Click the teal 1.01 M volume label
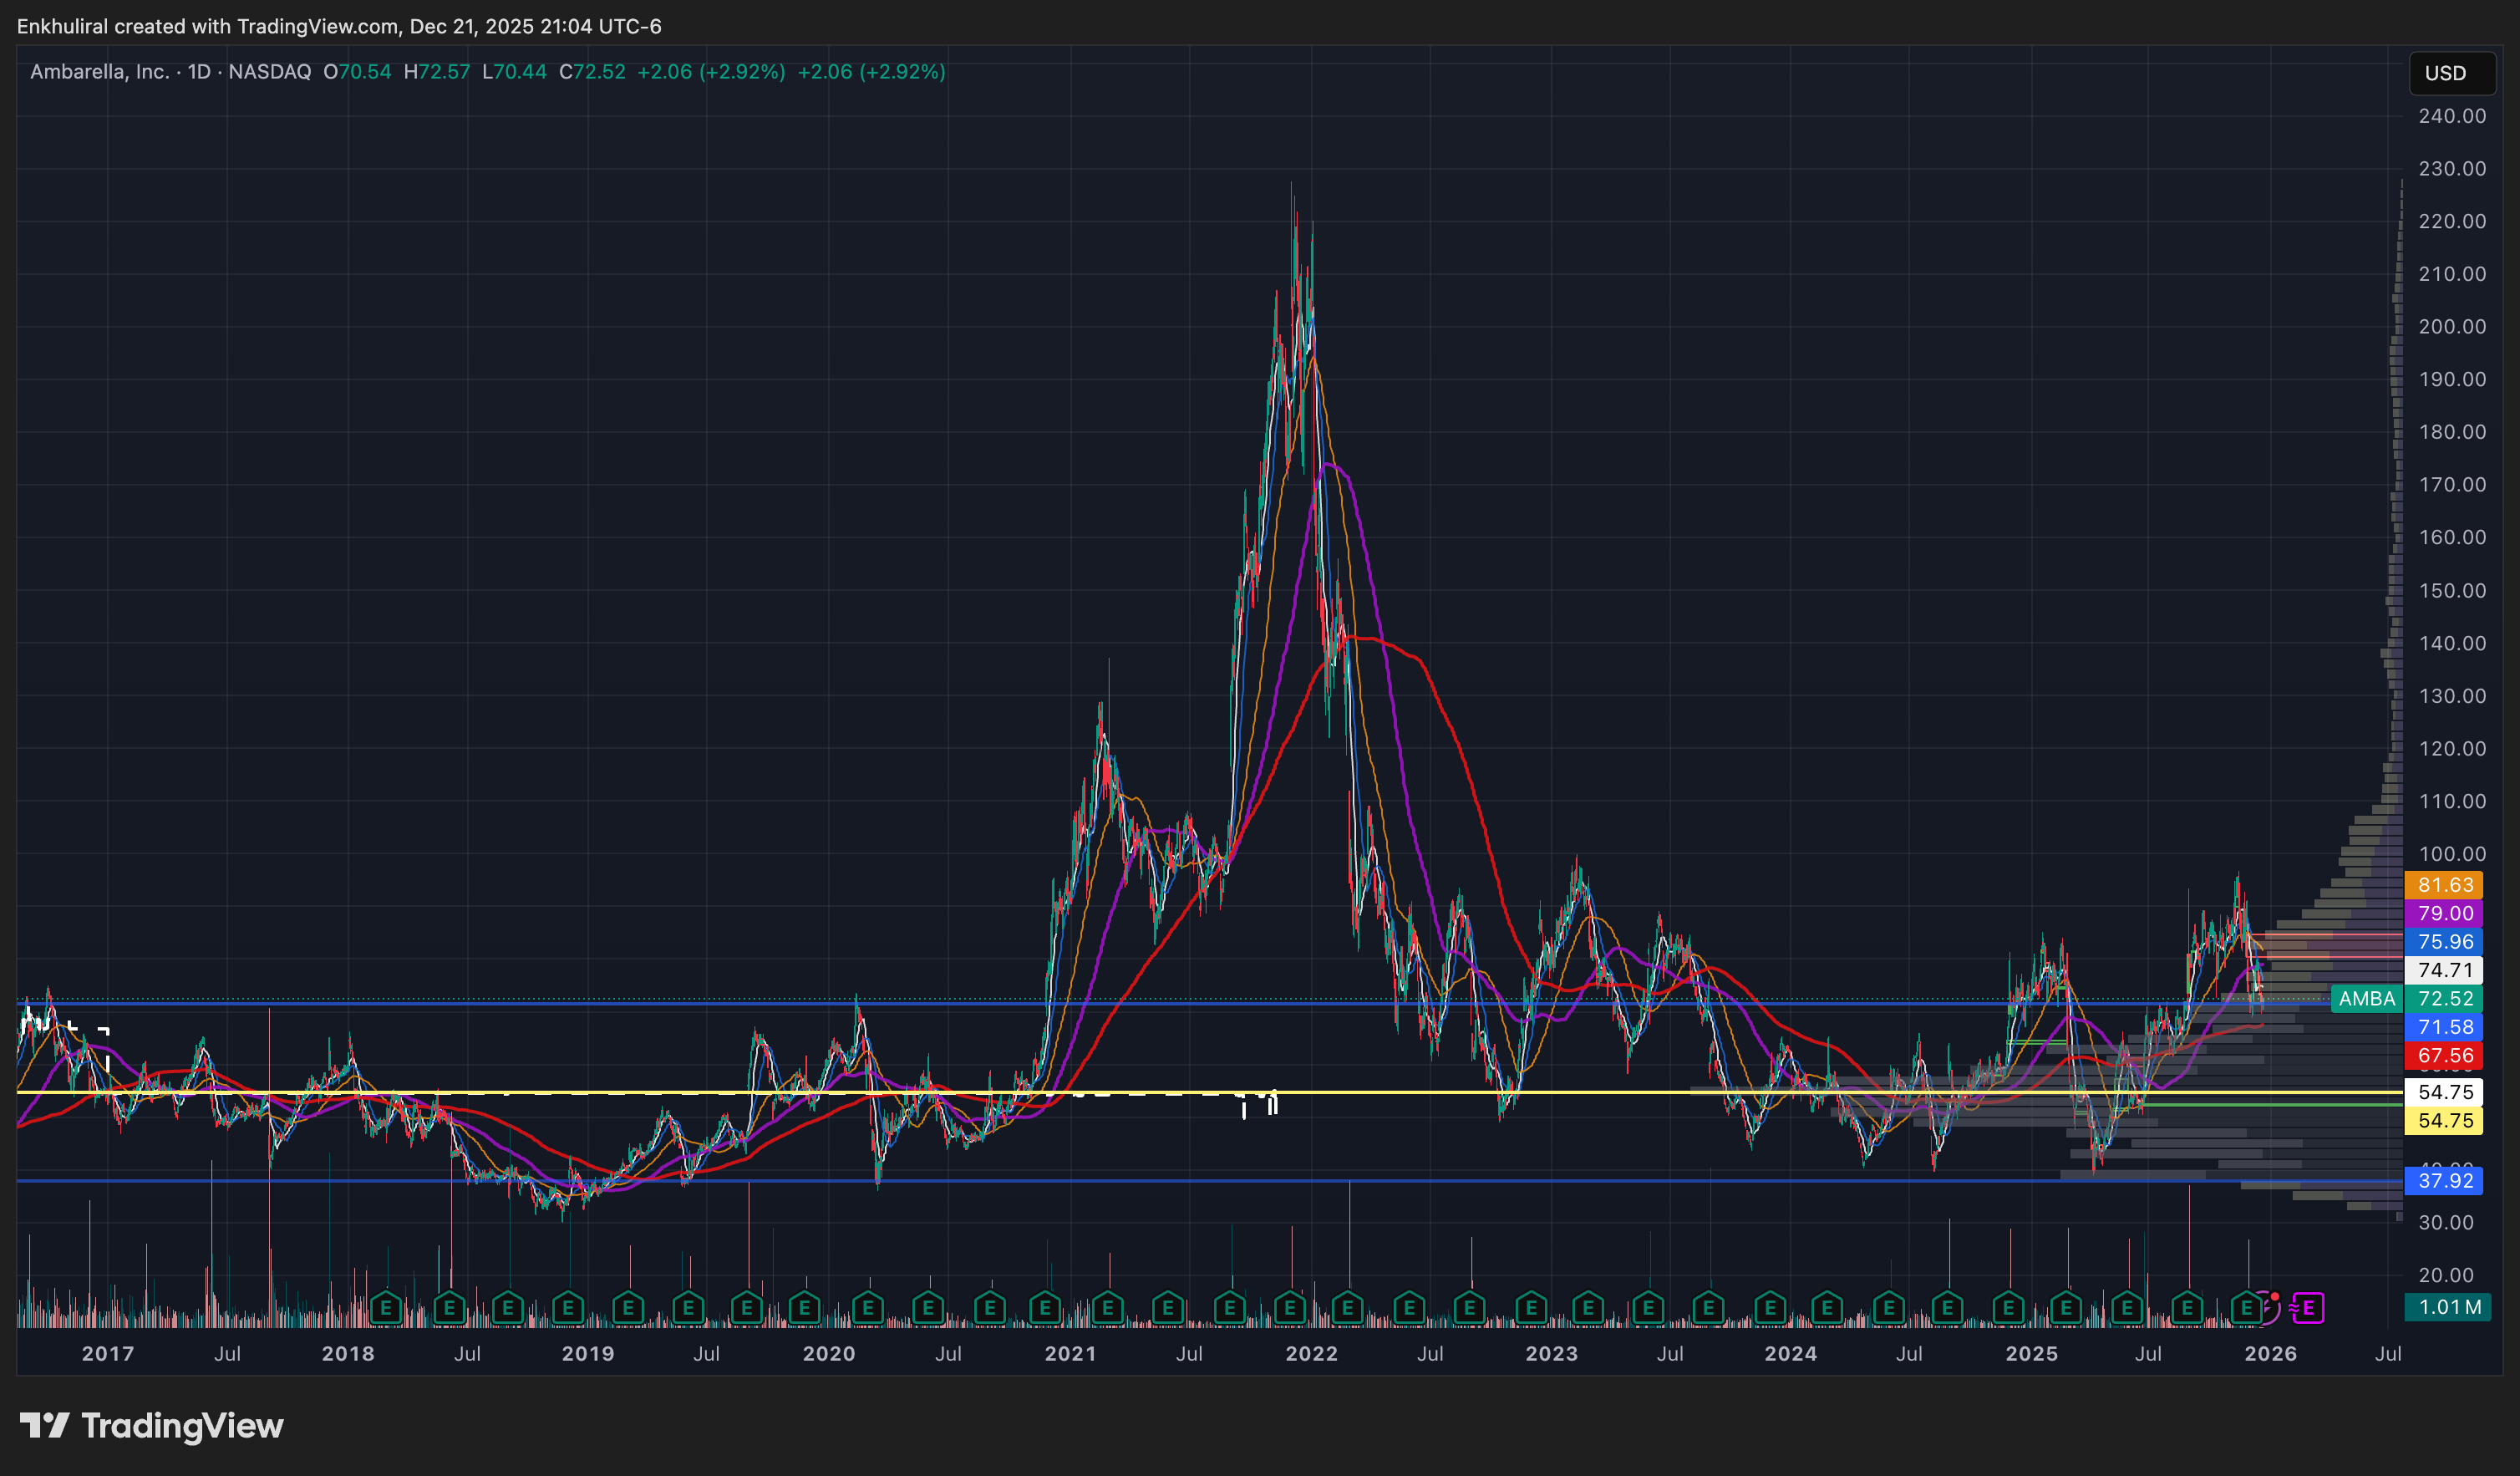Image resolution: width=2520 pixels, height=1476 pixels. click(2446, 1307)
